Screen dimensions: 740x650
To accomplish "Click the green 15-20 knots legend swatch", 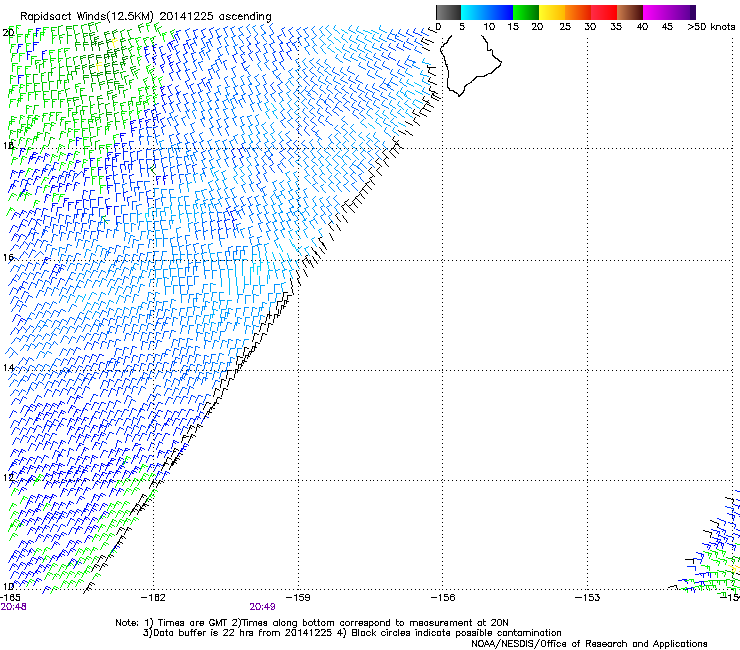I will tap(526, 12).
